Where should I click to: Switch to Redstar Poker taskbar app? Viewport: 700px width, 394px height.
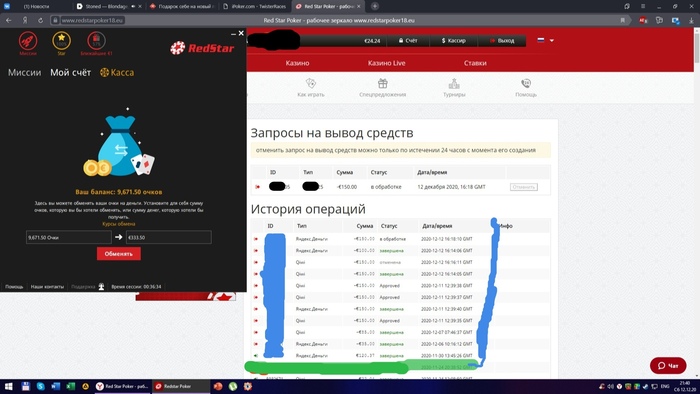pos(181,386)
